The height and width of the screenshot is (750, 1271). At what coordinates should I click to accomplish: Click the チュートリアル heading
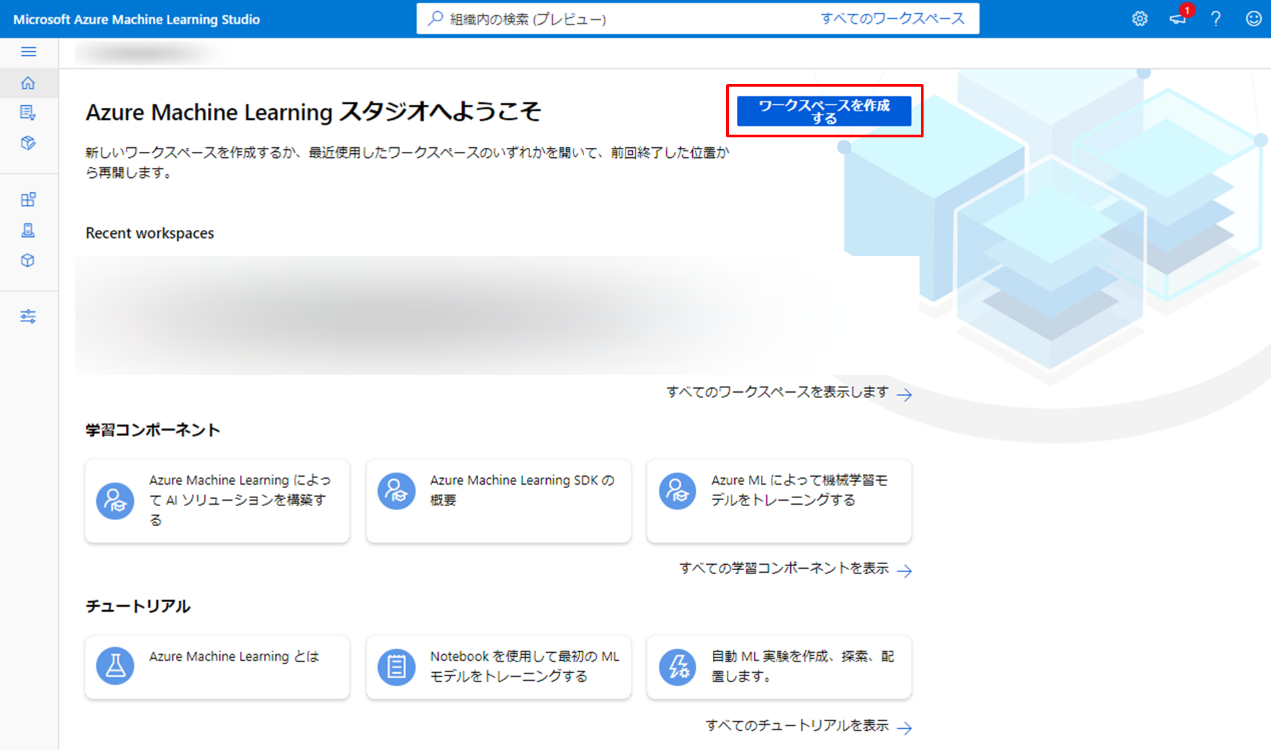coord(138,606)
